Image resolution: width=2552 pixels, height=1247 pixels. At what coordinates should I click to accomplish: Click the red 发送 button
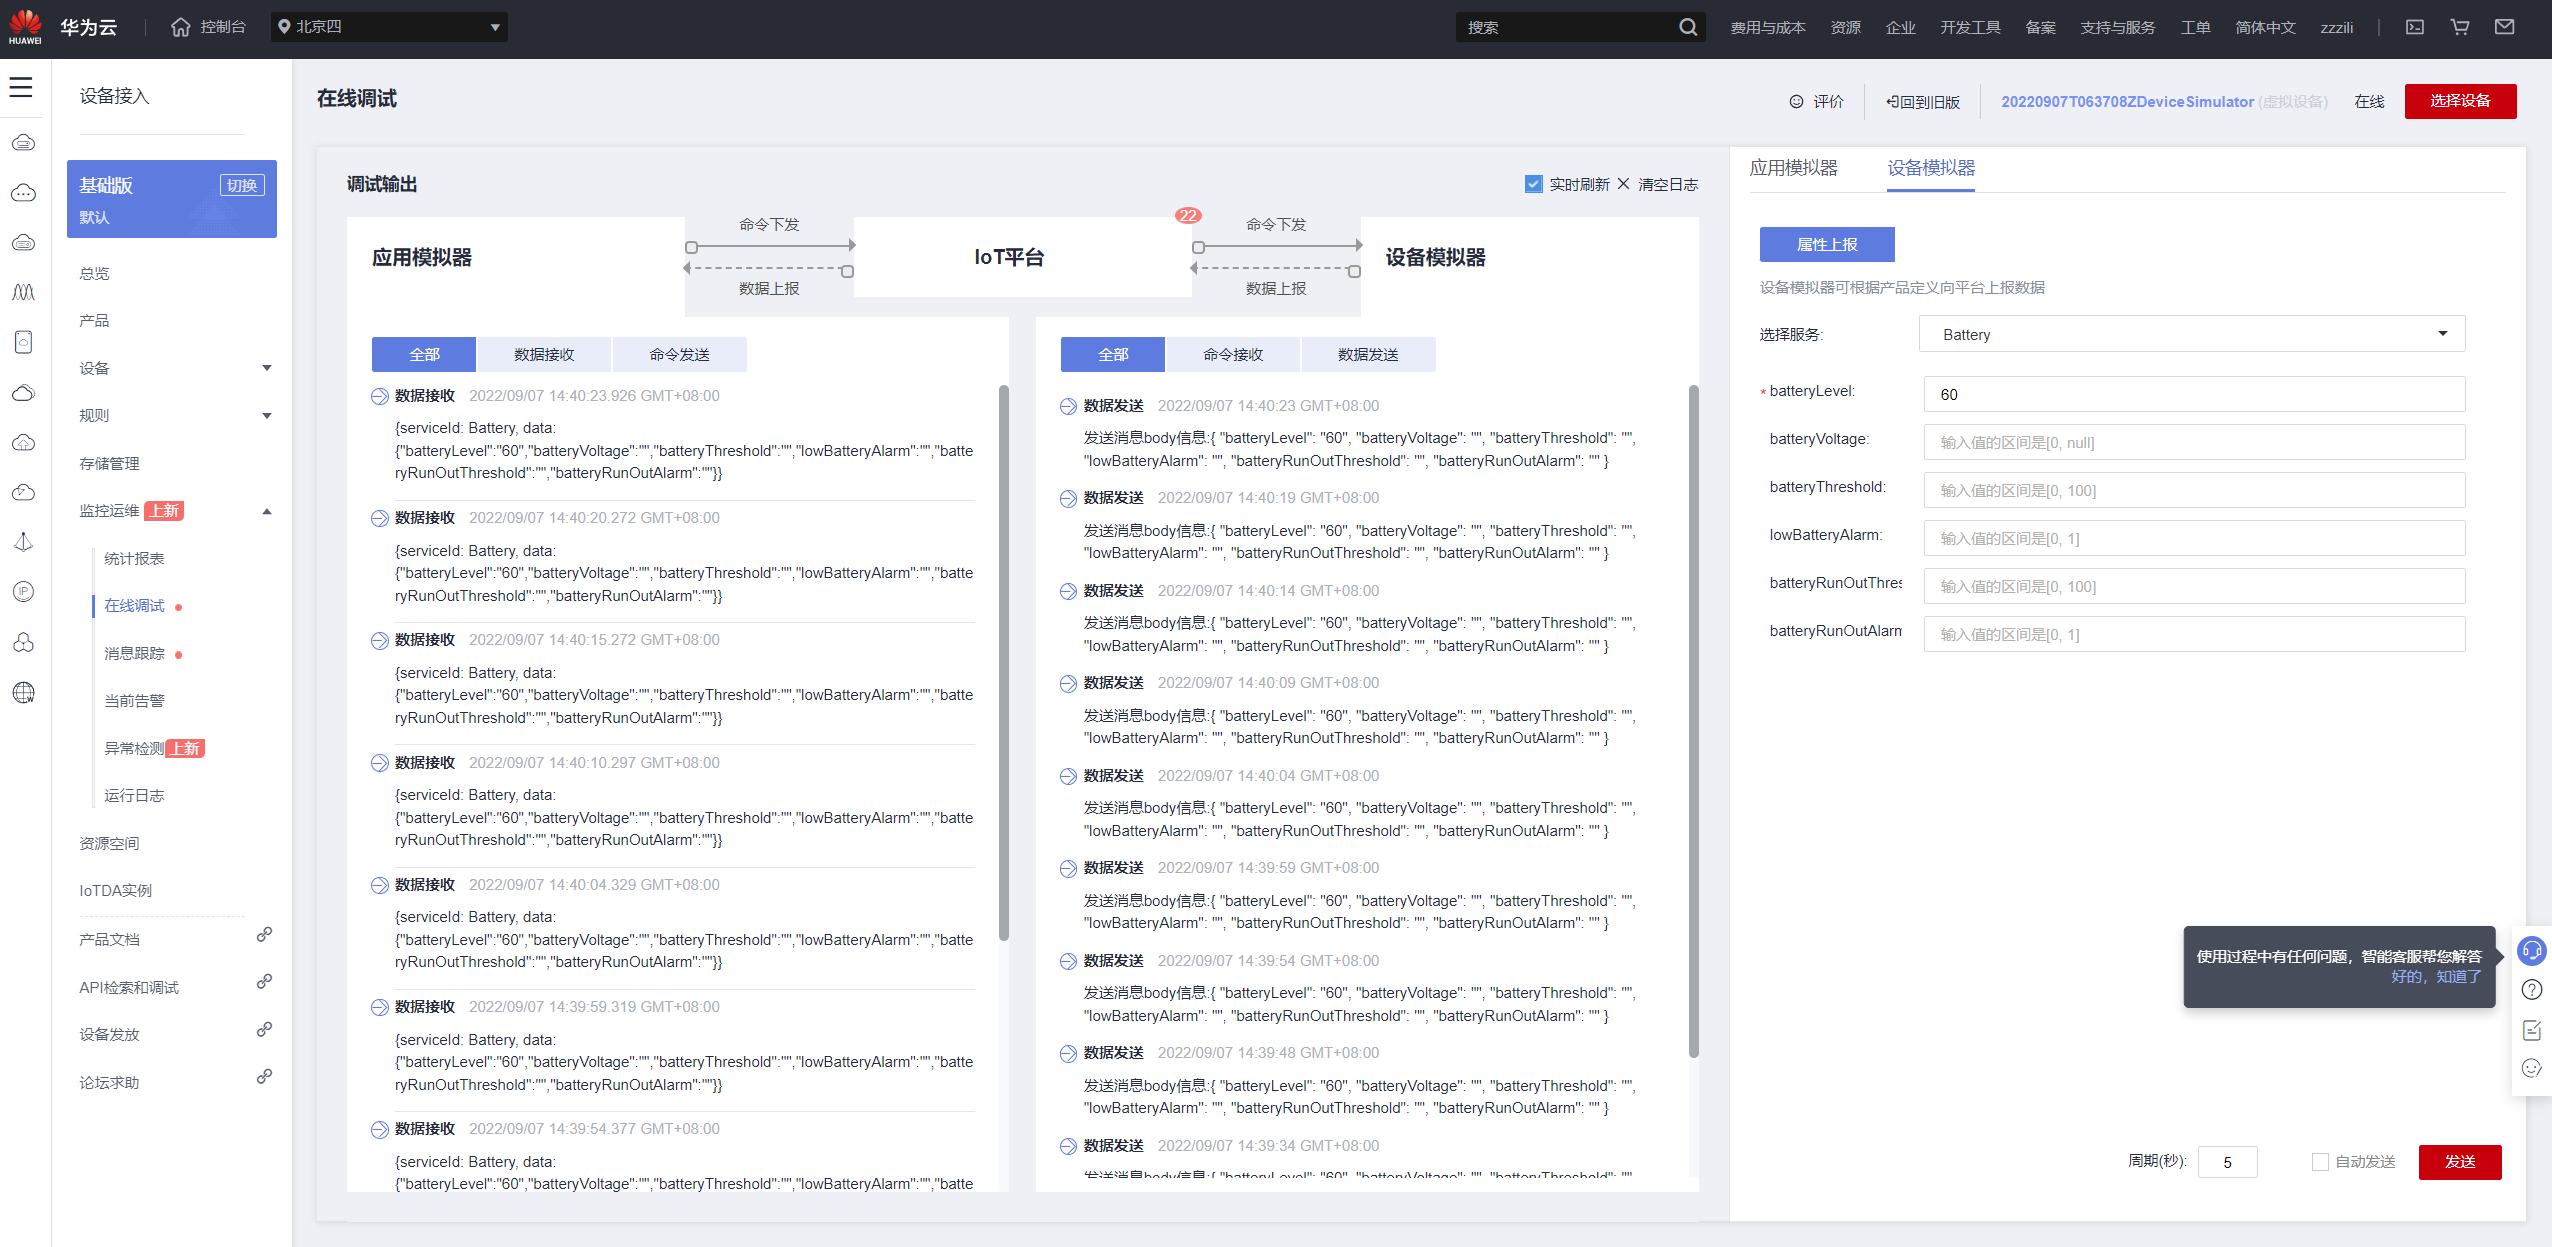point(2459,1162)
